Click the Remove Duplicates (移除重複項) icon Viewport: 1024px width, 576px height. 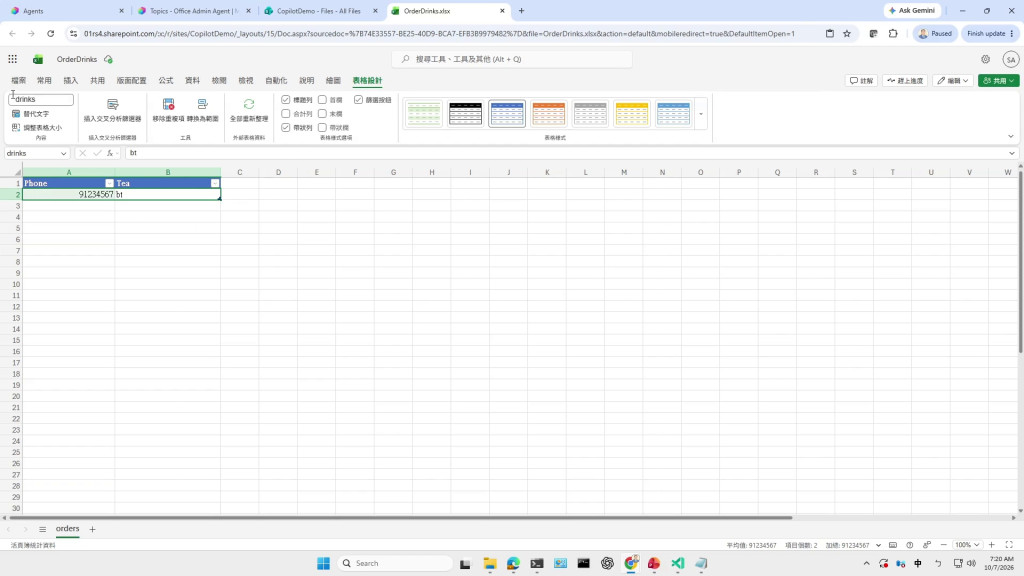pyautogui.click(x=168, y=104)
